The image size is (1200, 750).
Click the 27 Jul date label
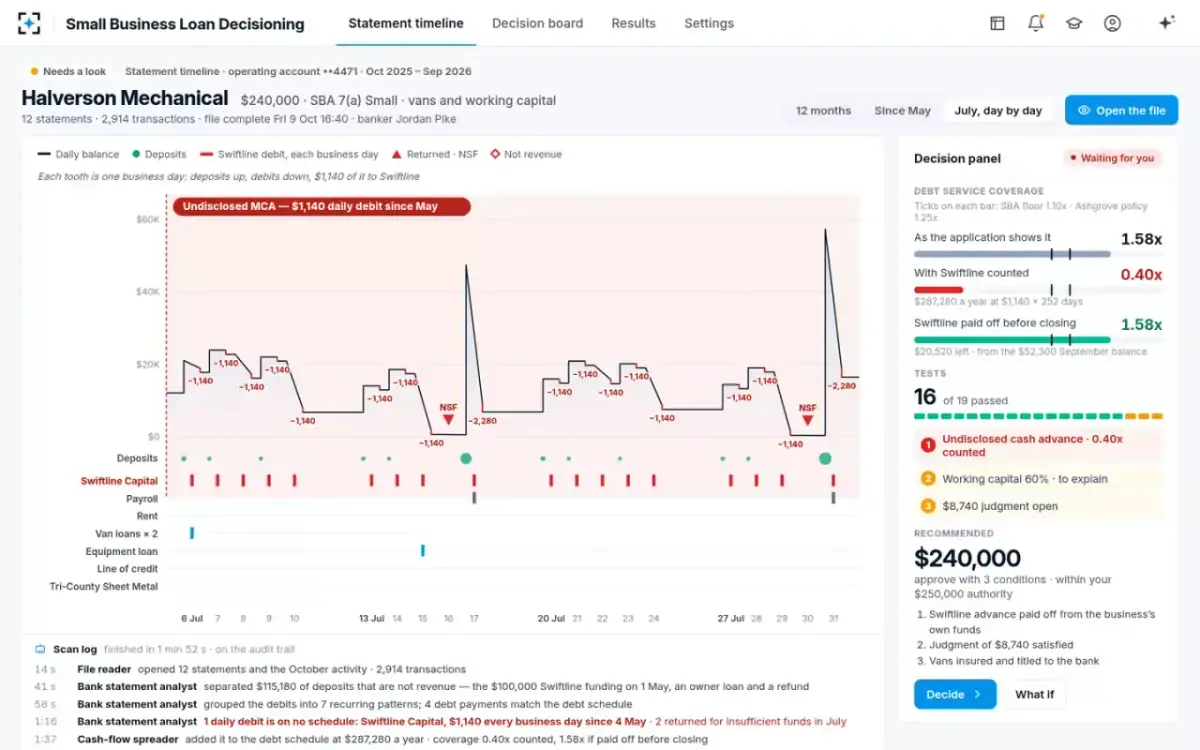tap(731, 619)
